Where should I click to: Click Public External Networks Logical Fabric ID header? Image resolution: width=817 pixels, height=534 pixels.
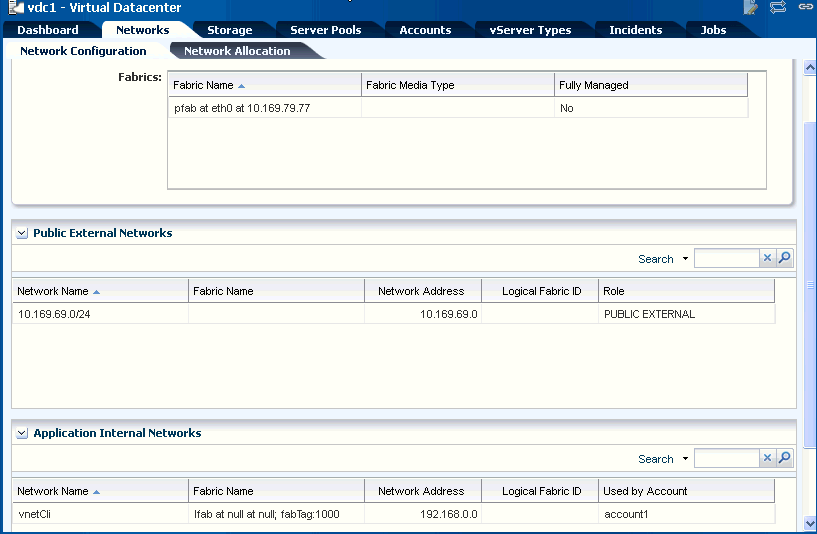[540, 291]
